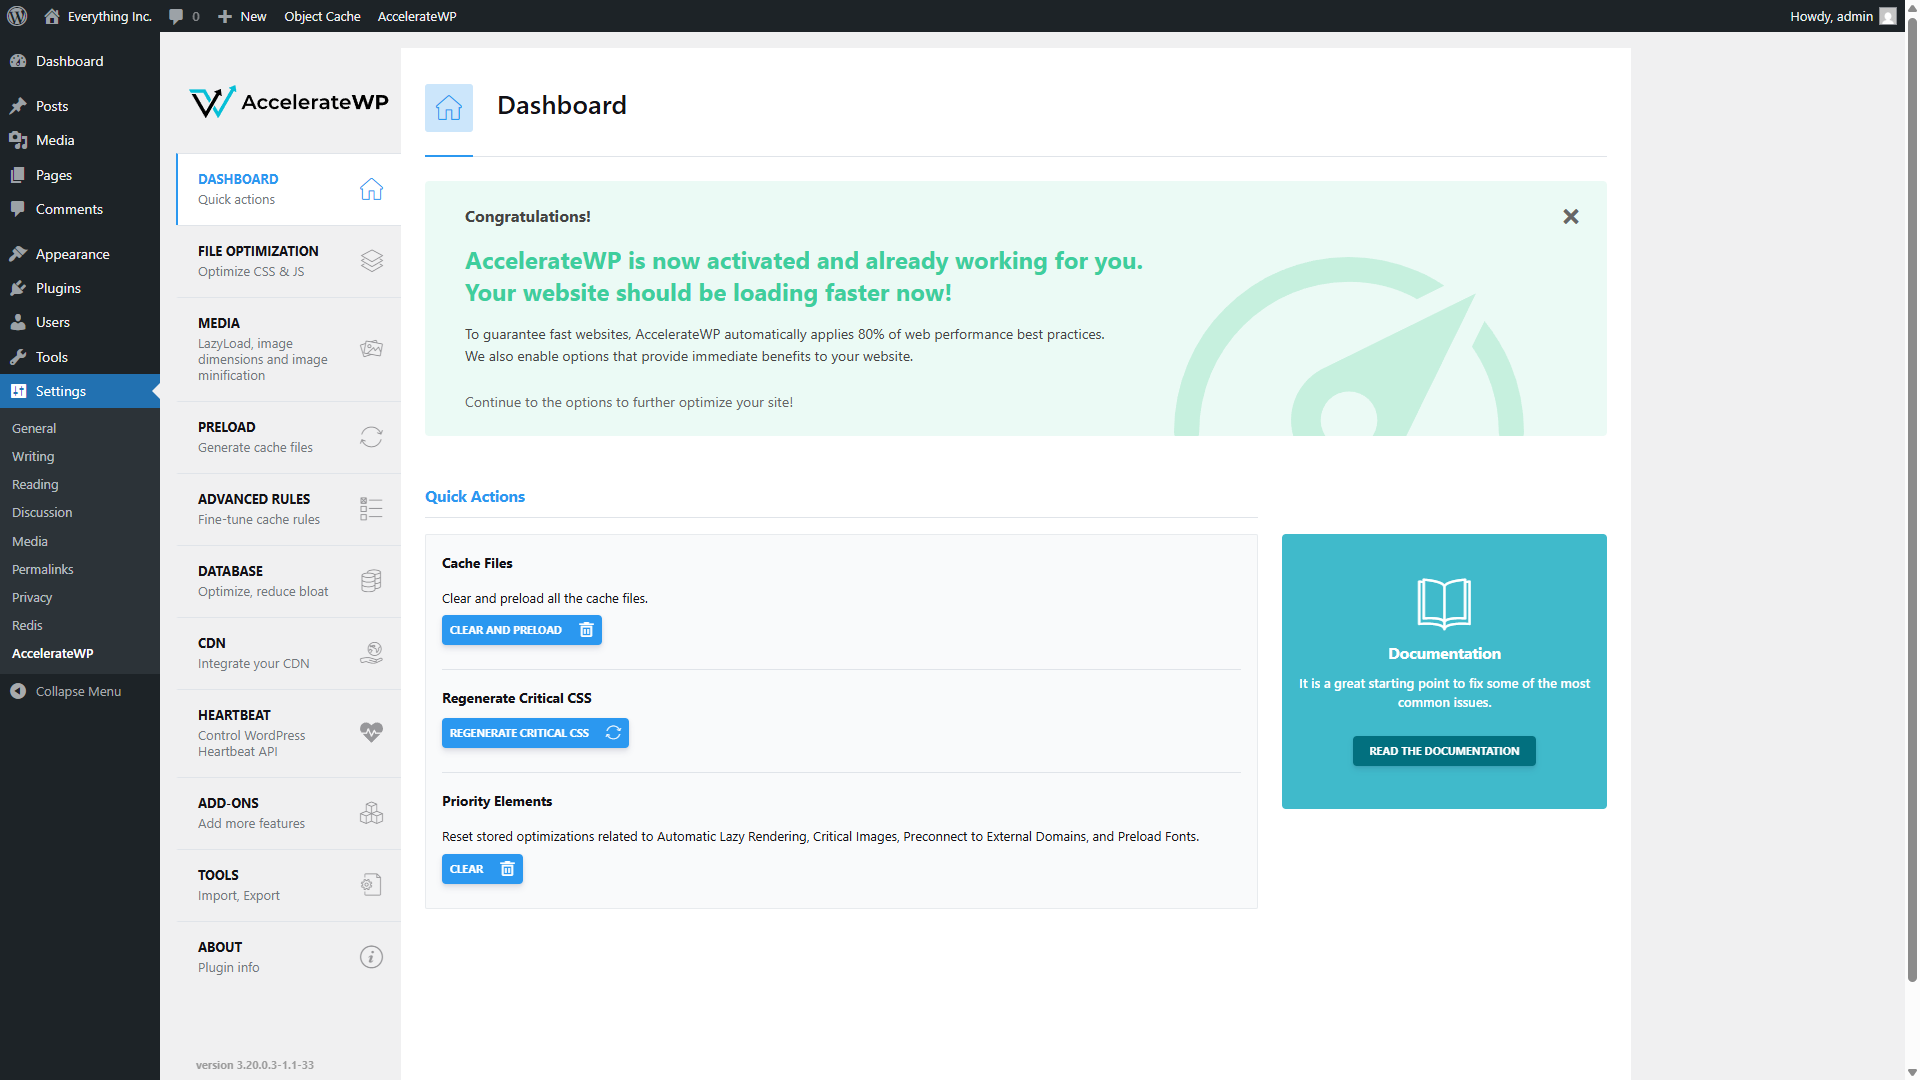1920x1080 pixels.
Task: Click the Plugins plug icon in WP menu
Action: tap(18, 288)
